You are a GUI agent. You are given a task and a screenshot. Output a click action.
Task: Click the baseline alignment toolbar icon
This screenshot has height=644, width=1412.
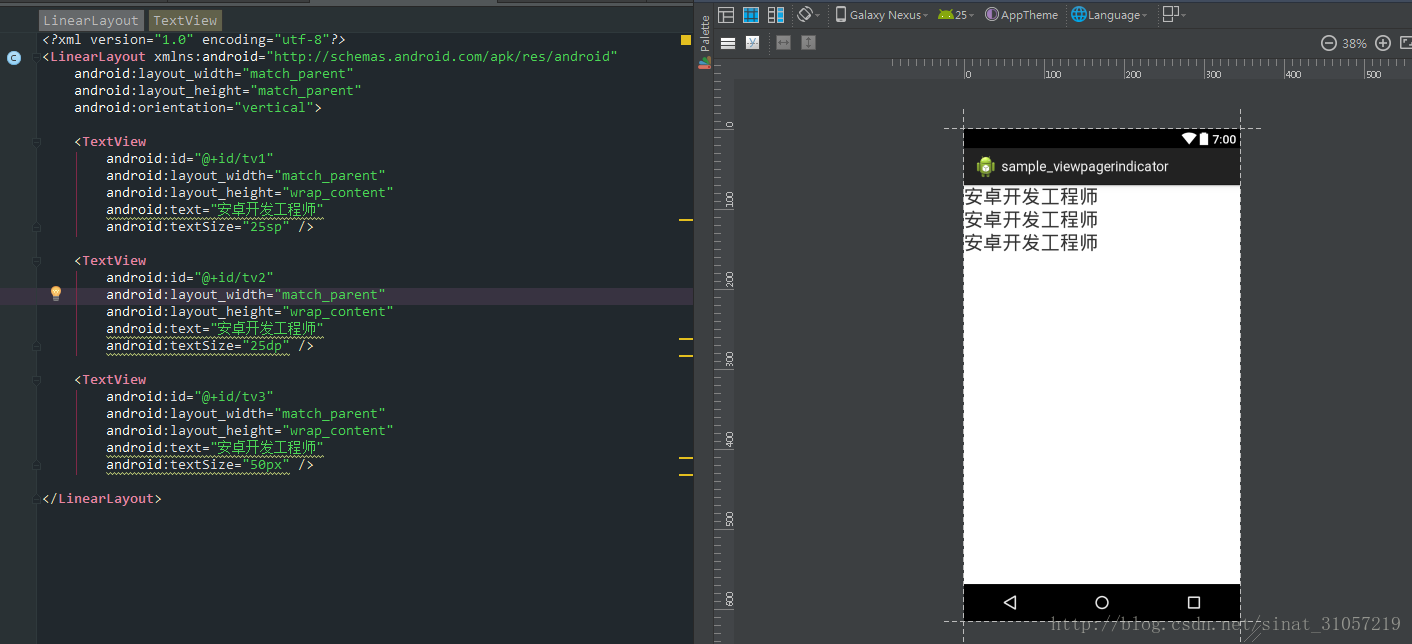pos(752,43)
